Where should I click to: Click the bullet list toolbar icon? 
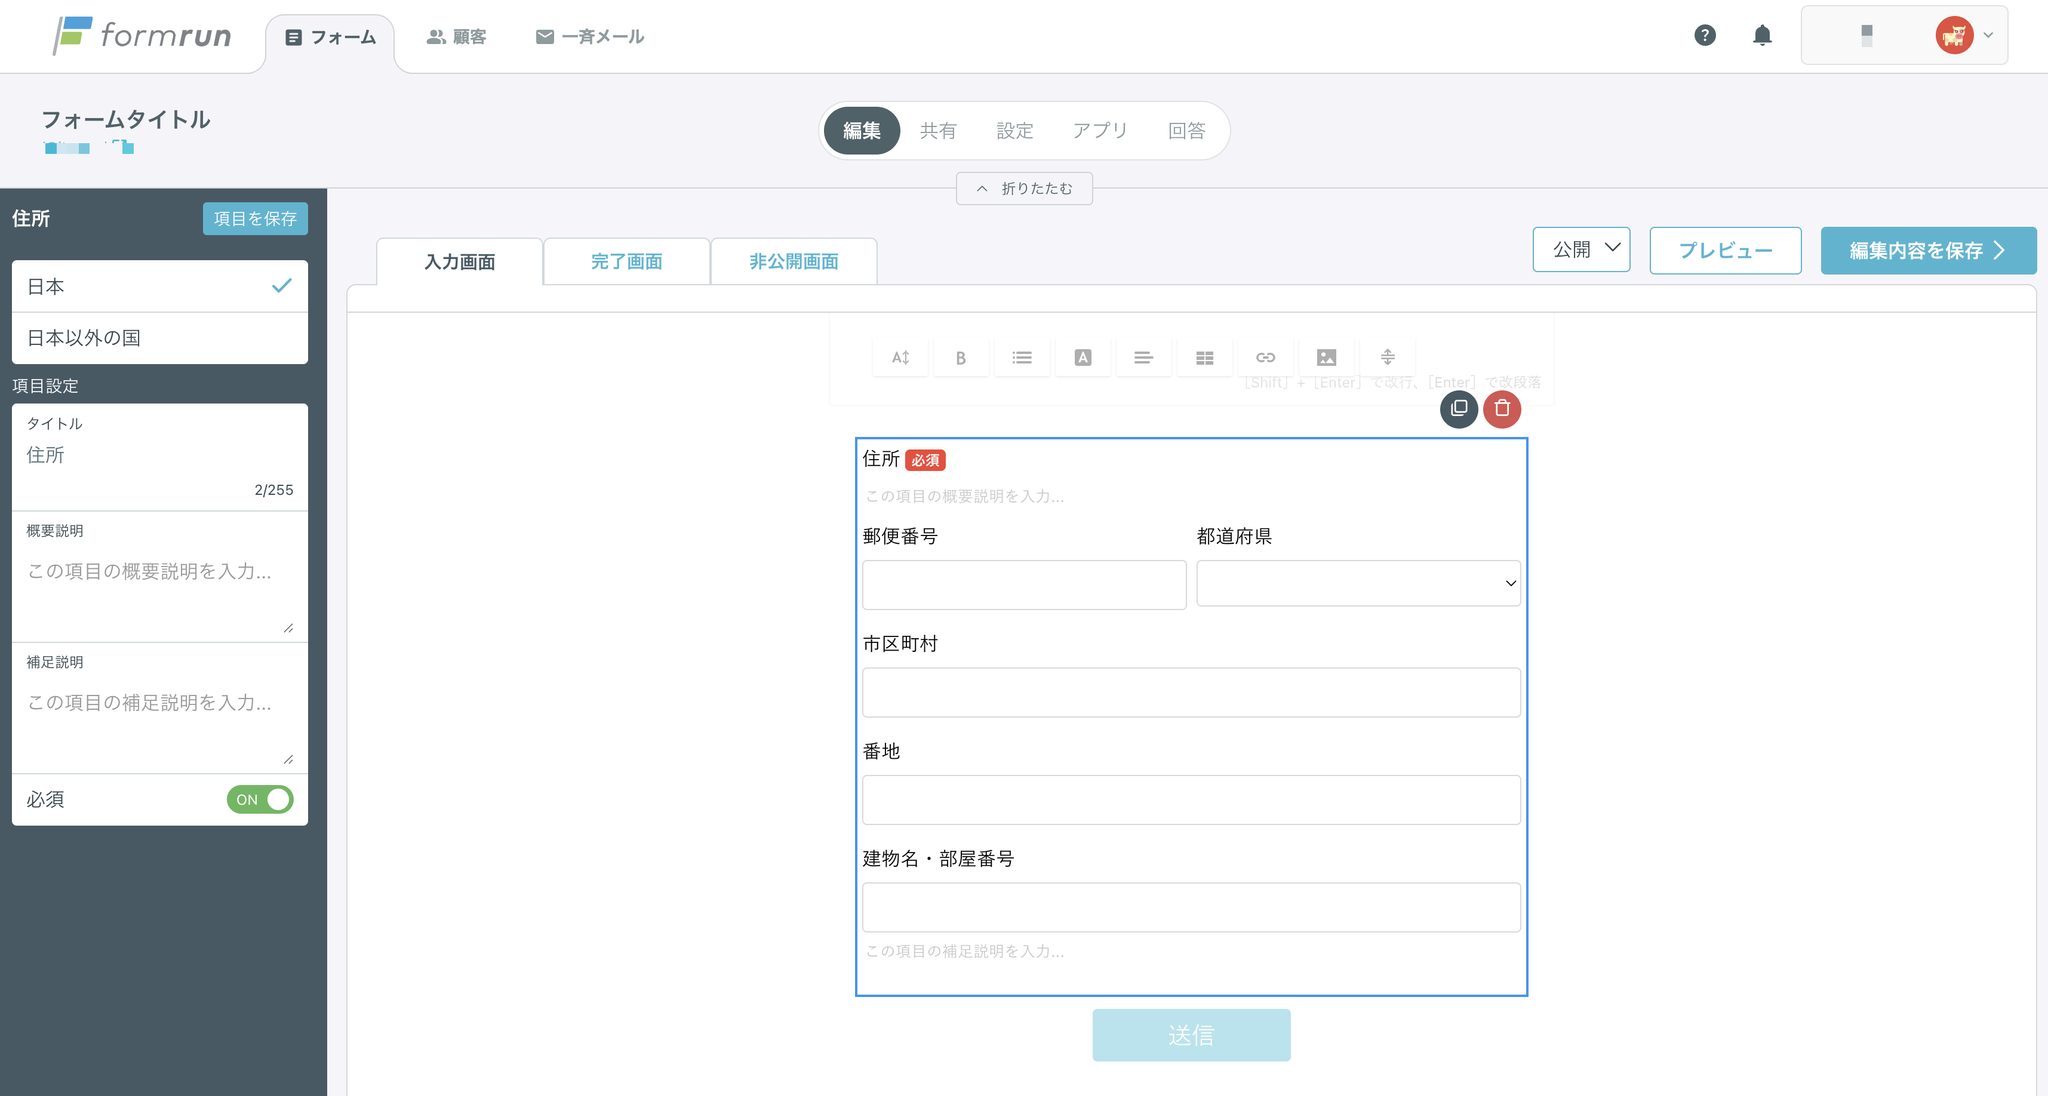coord(1021,358)
